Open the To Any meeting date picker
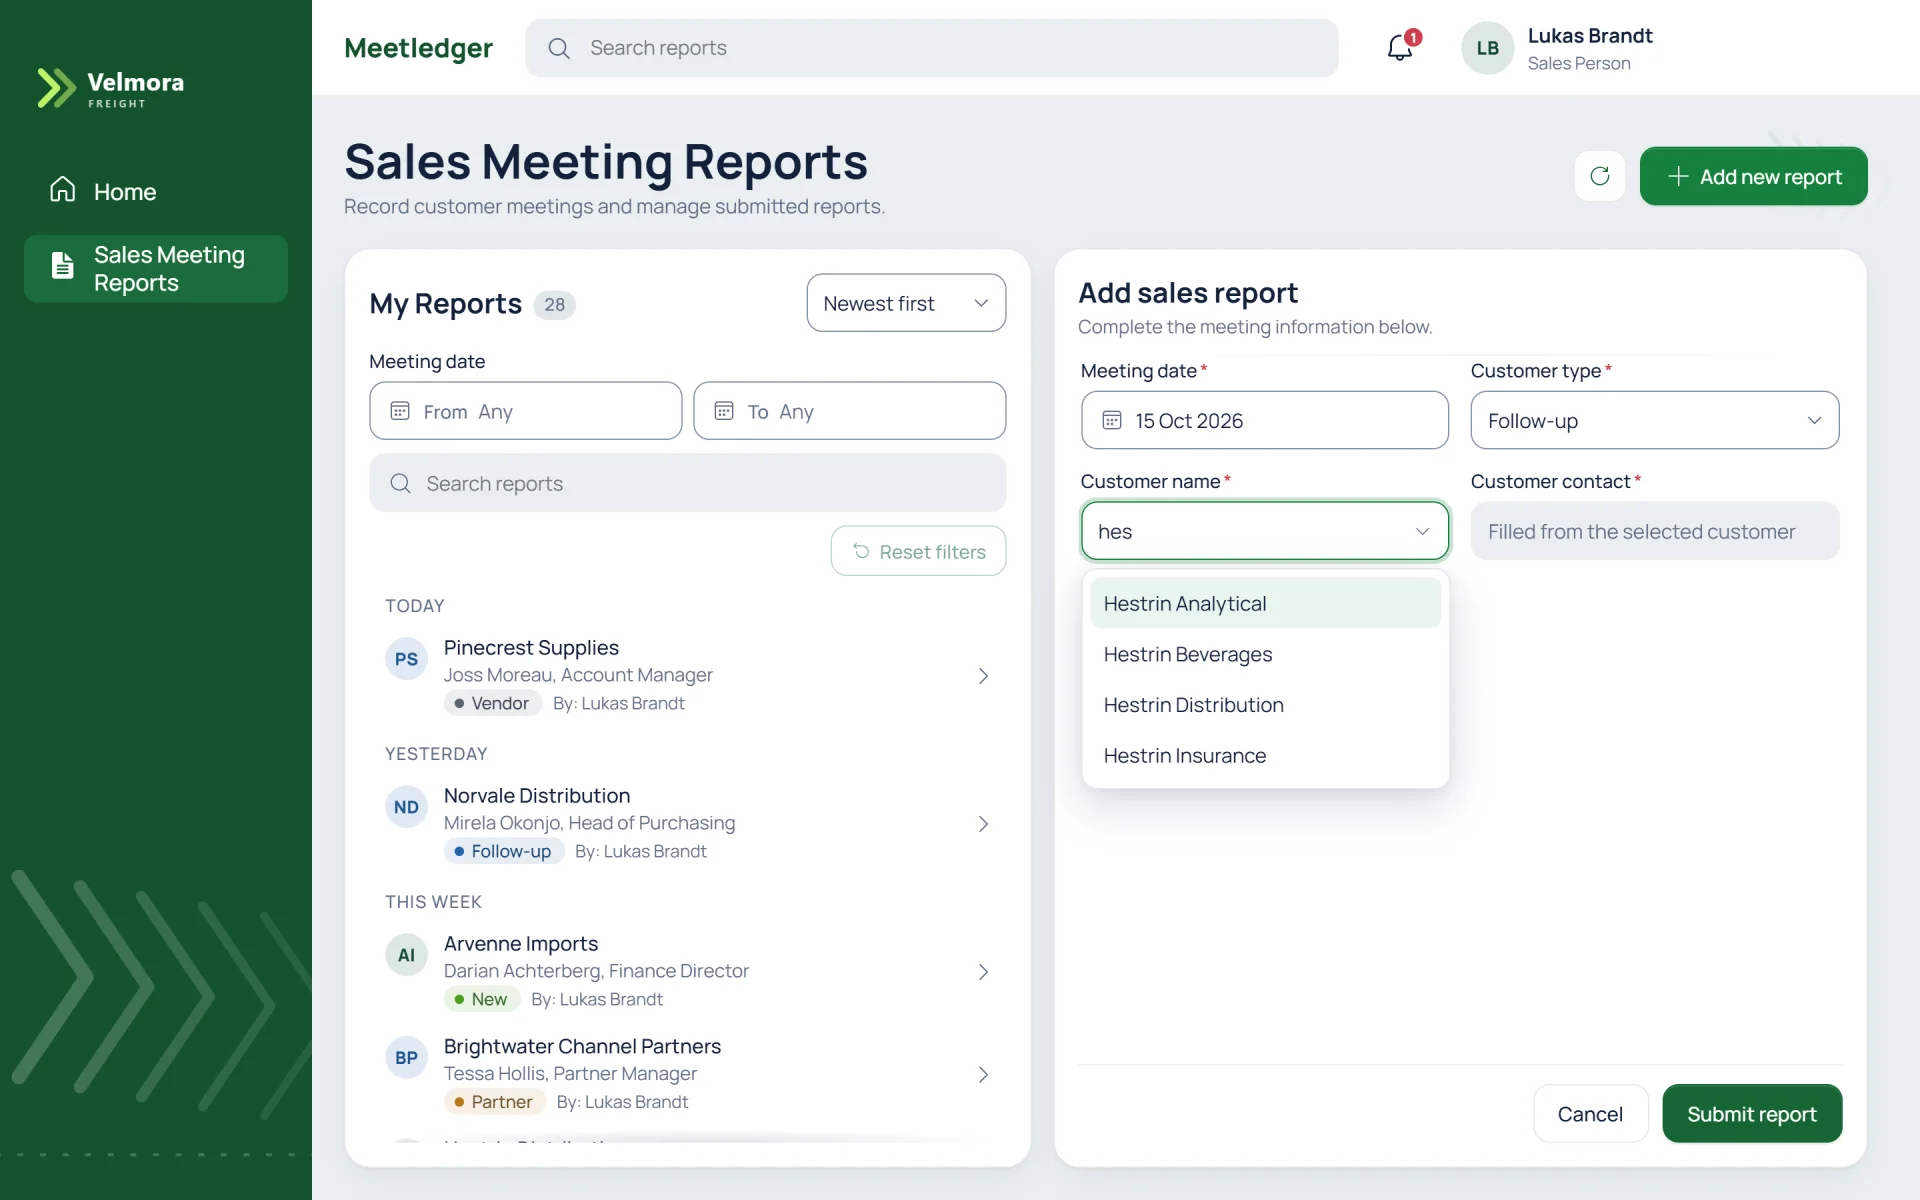Image resolution: width=1920 pixels, height=1200 pixels. point(849,411)
